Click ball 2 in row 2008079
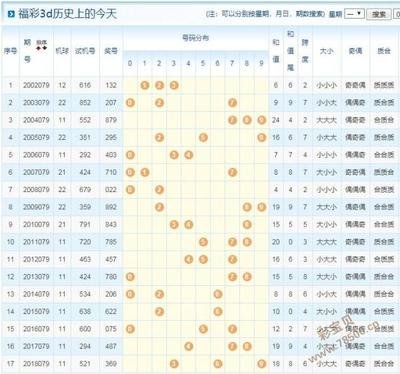The width and height of the screenshot is (400, 374). [159, 190]
